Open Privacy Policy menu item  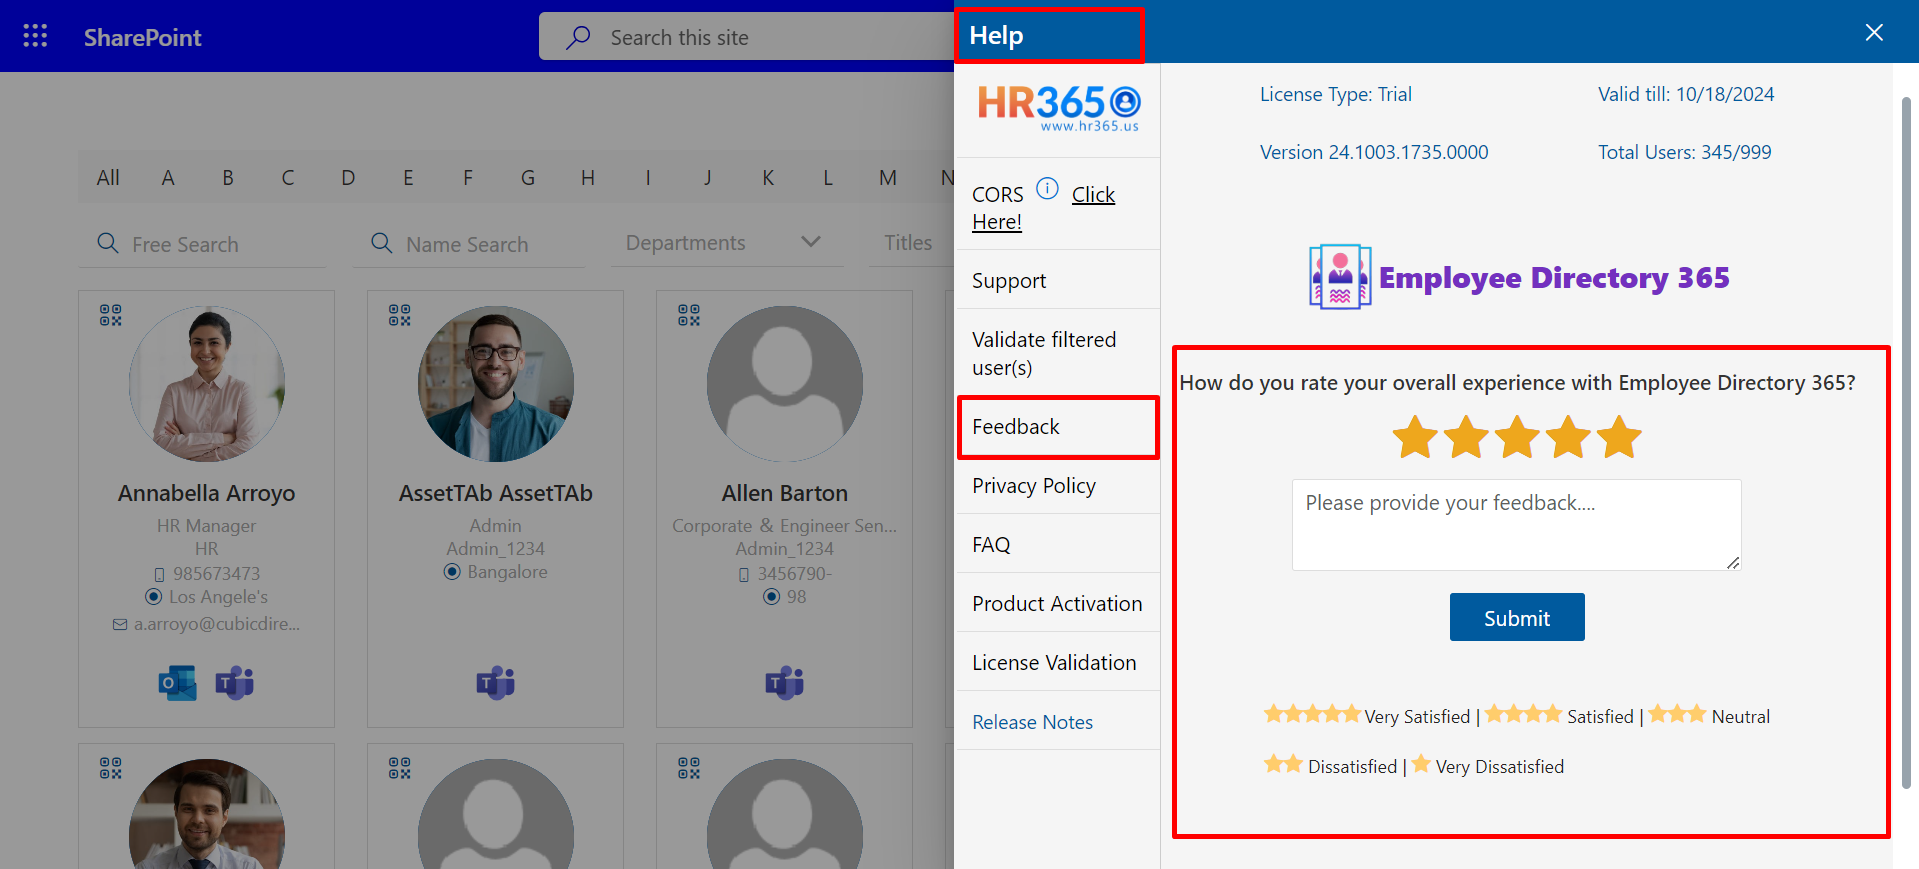click(1058, 486)
